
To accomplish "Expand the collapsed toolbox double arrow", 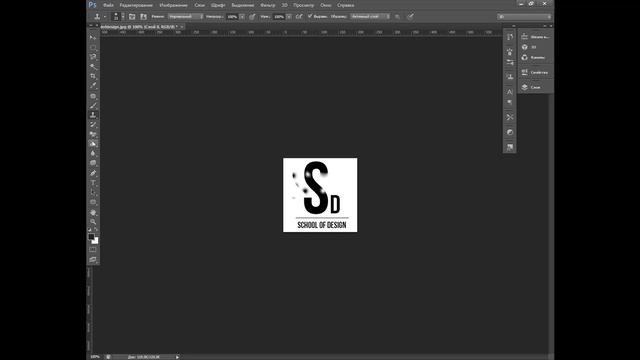I will [x=91, y=26].
